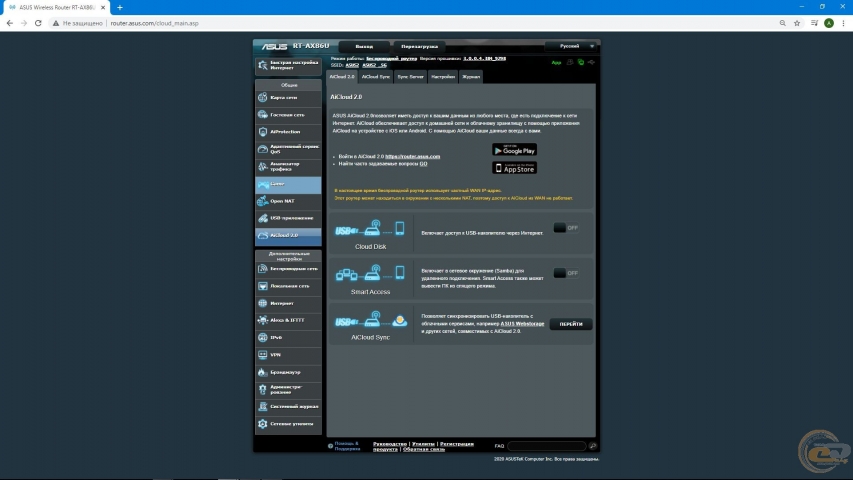Open the https://router.asus.com link

(412, 157)
